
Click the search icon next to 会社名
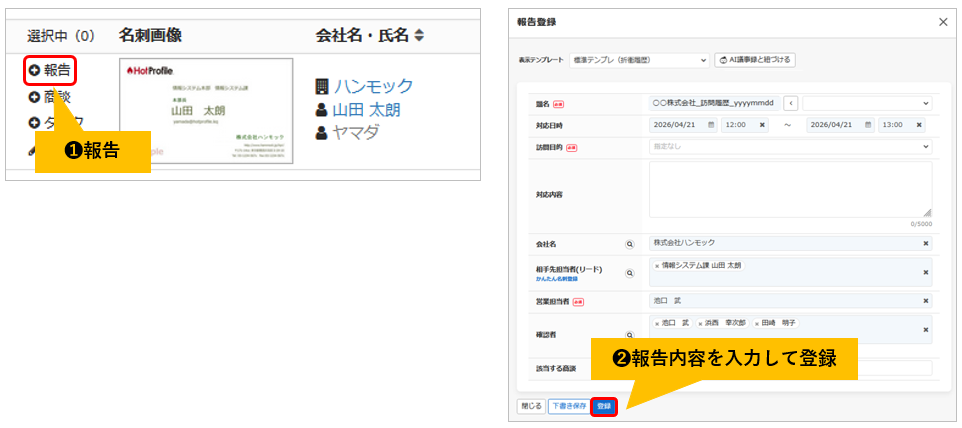629,244
